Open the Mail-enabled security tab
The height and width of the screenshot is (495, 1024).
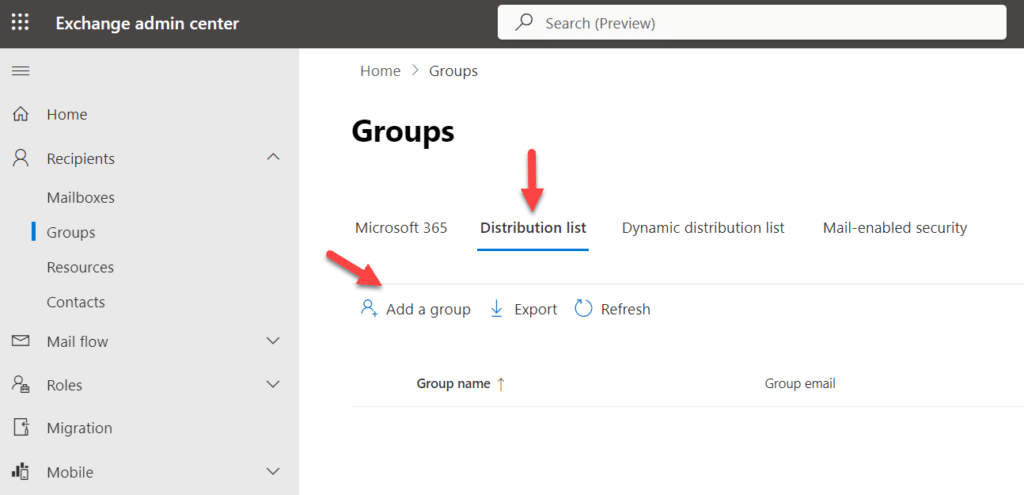[x=895, y=228]
